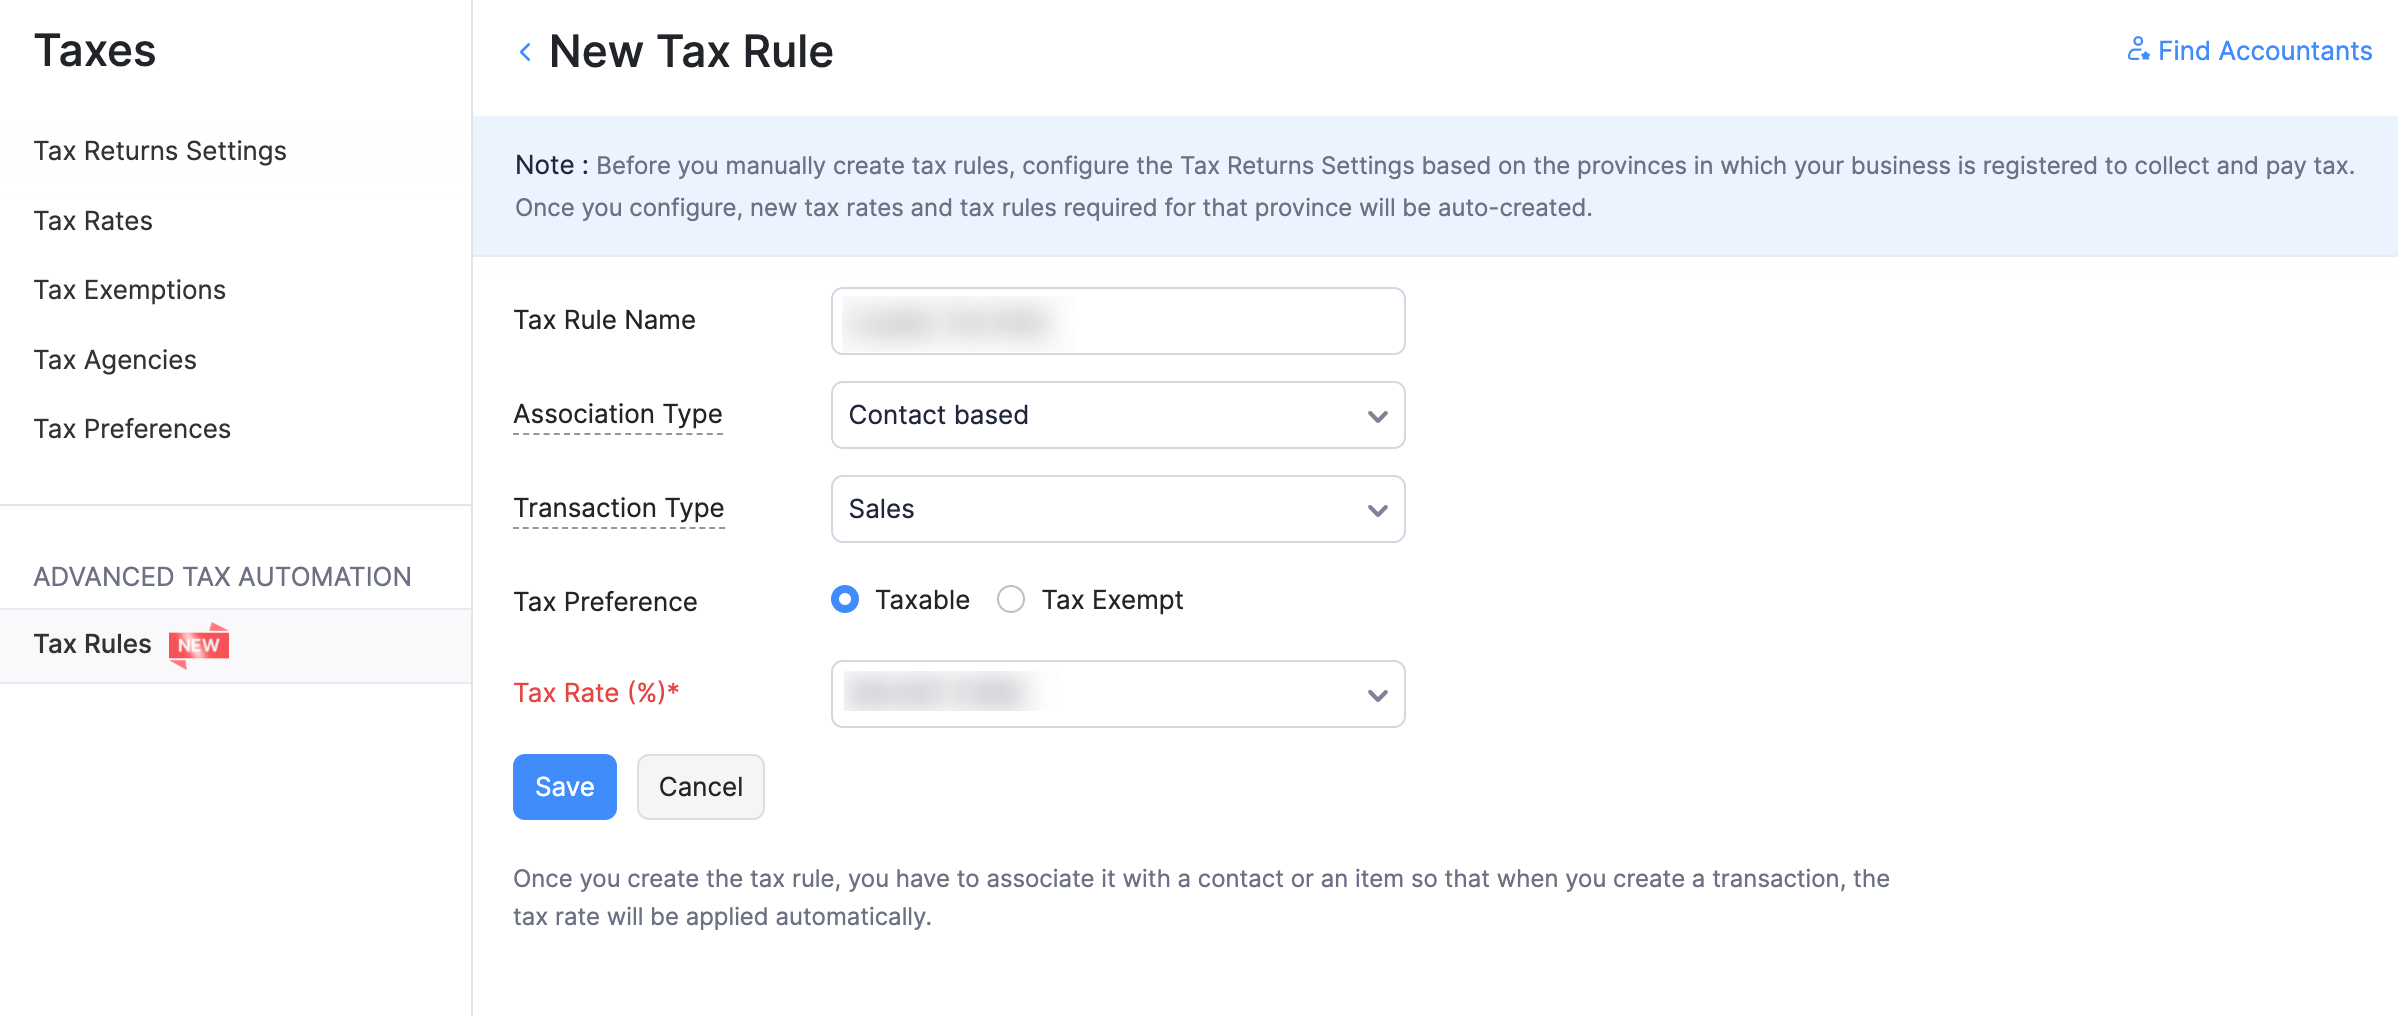The width and height of the screenshot is (2398, 1016).
Task: Click inside the Tax Rule Name field
Action: pos(1117,320)
